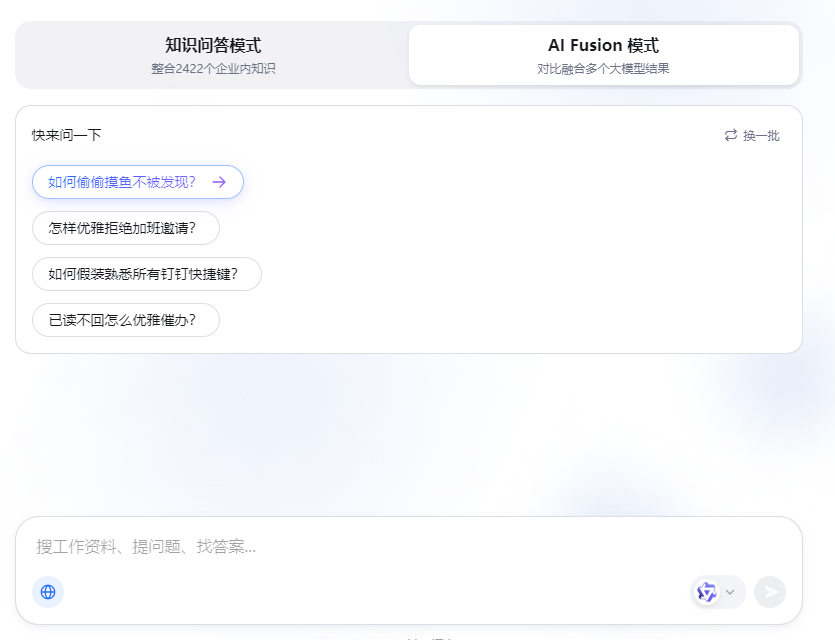Click the refresh icon beside 换一批
The width and height of the screenshot is (835, 640).
point(731,135)
